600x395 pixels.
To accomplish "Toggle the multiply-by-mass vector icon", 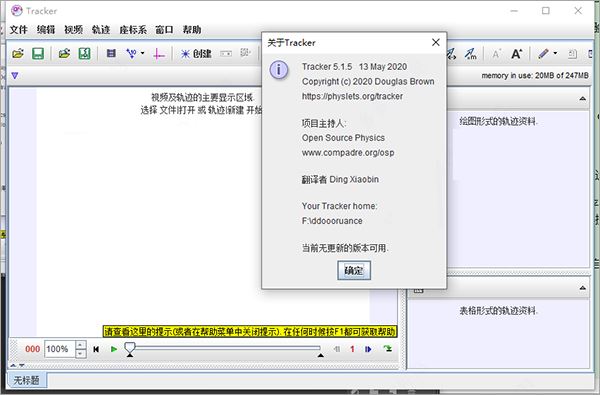I will click(471, 54).
